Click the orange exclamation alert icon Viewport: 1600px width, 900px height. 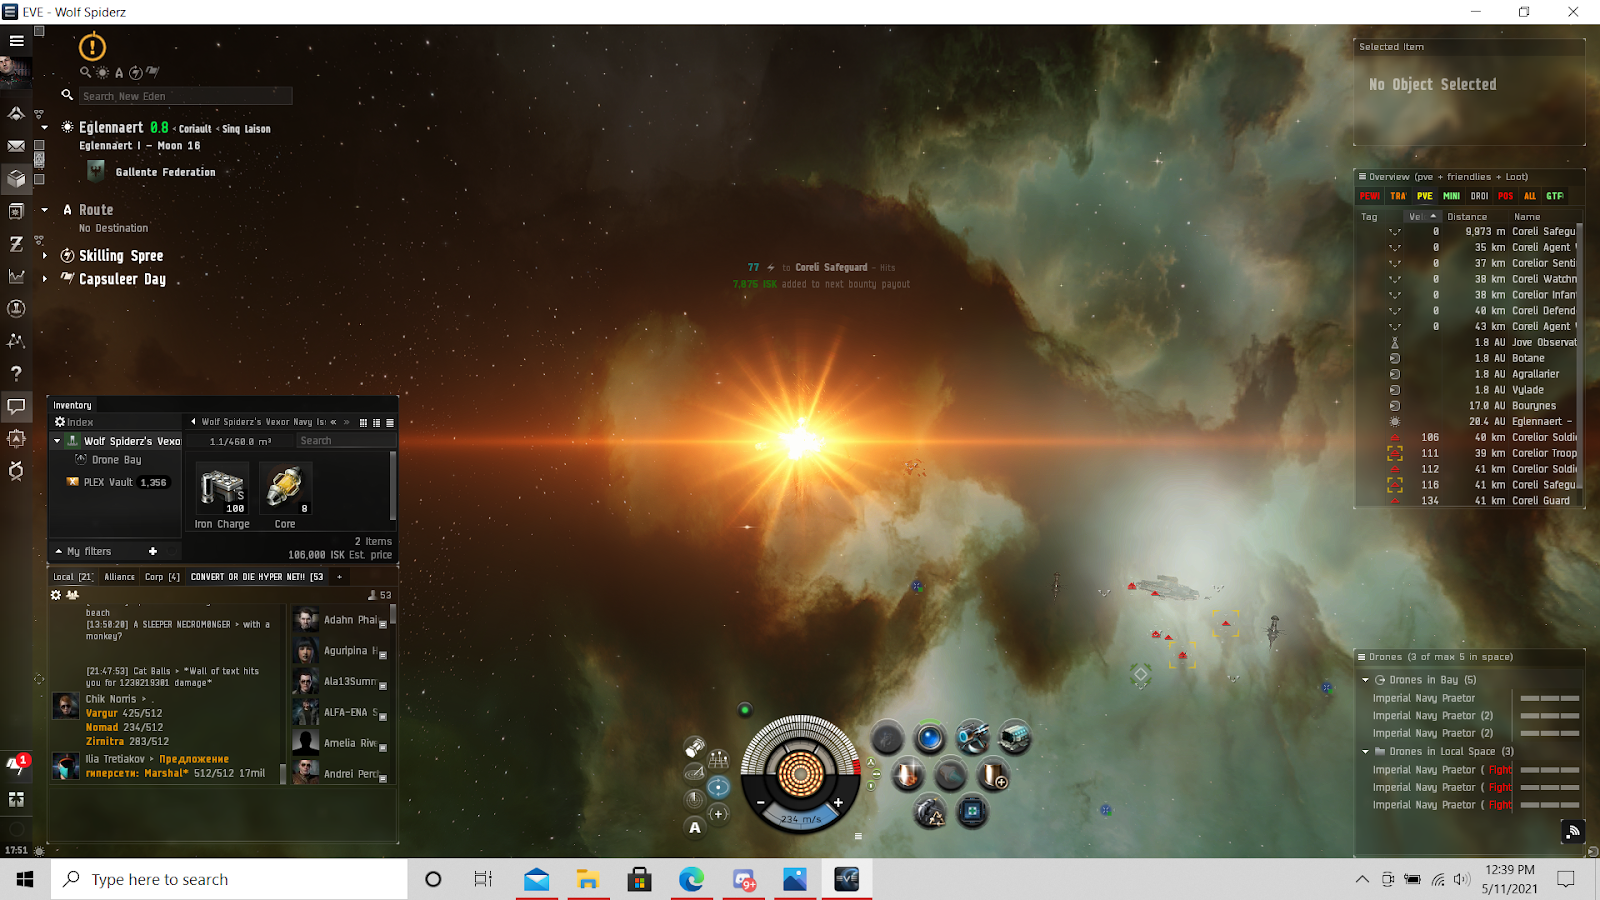[92, 46]
